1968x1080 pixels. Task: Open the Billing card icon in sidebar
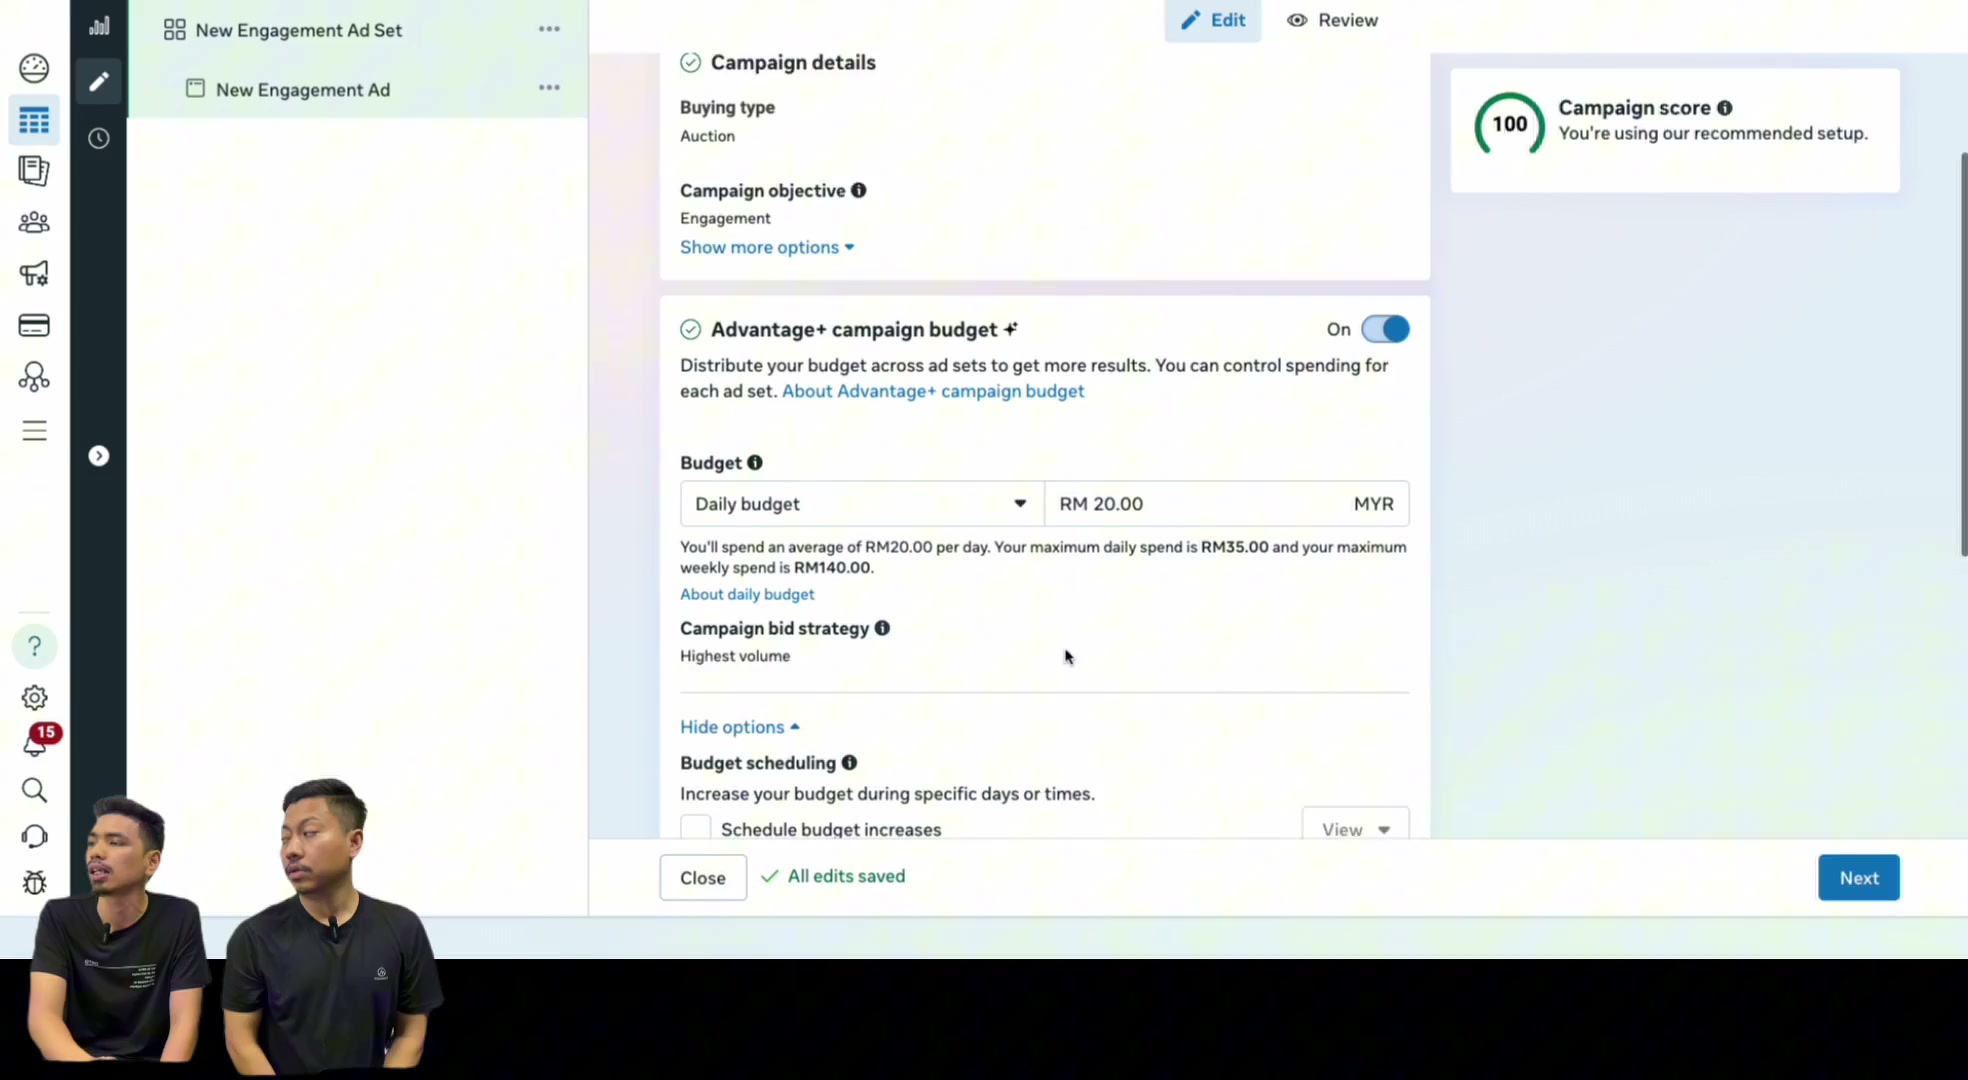[34, 325]
